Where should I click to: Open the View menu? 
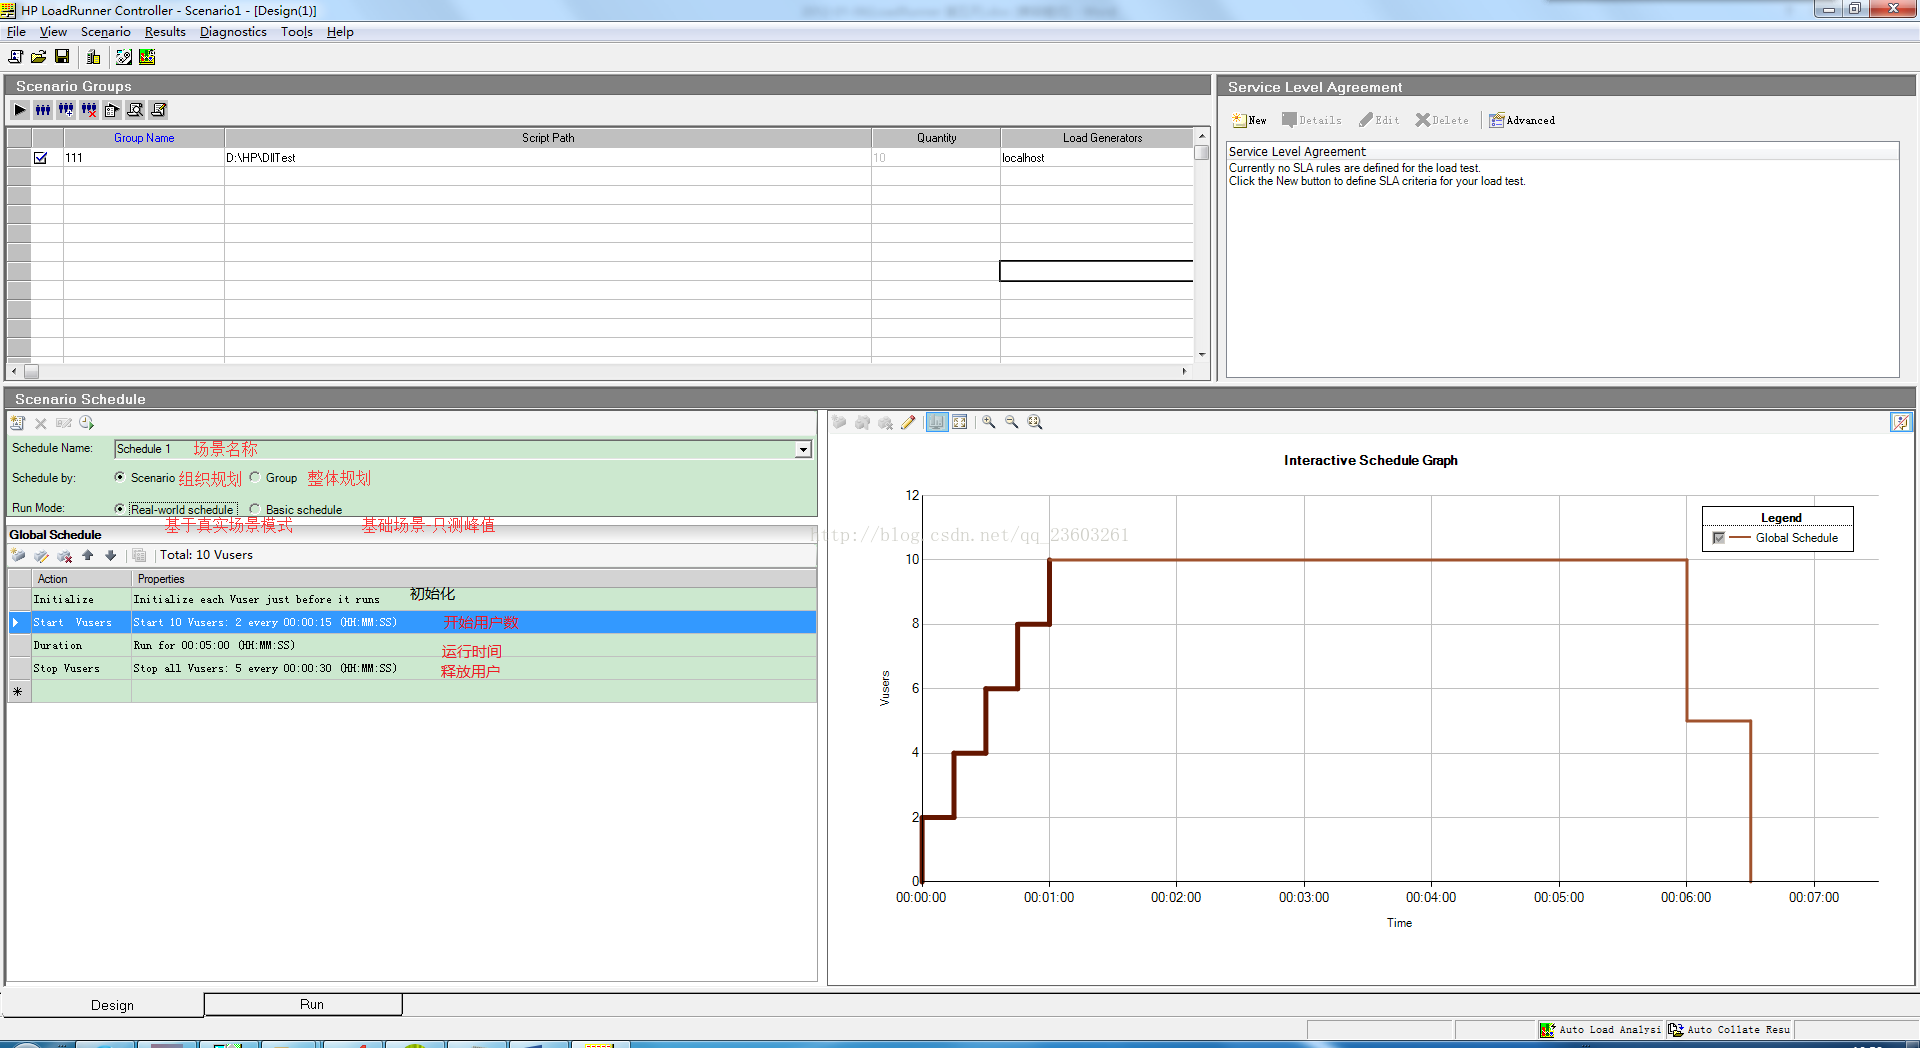(53, 32)
